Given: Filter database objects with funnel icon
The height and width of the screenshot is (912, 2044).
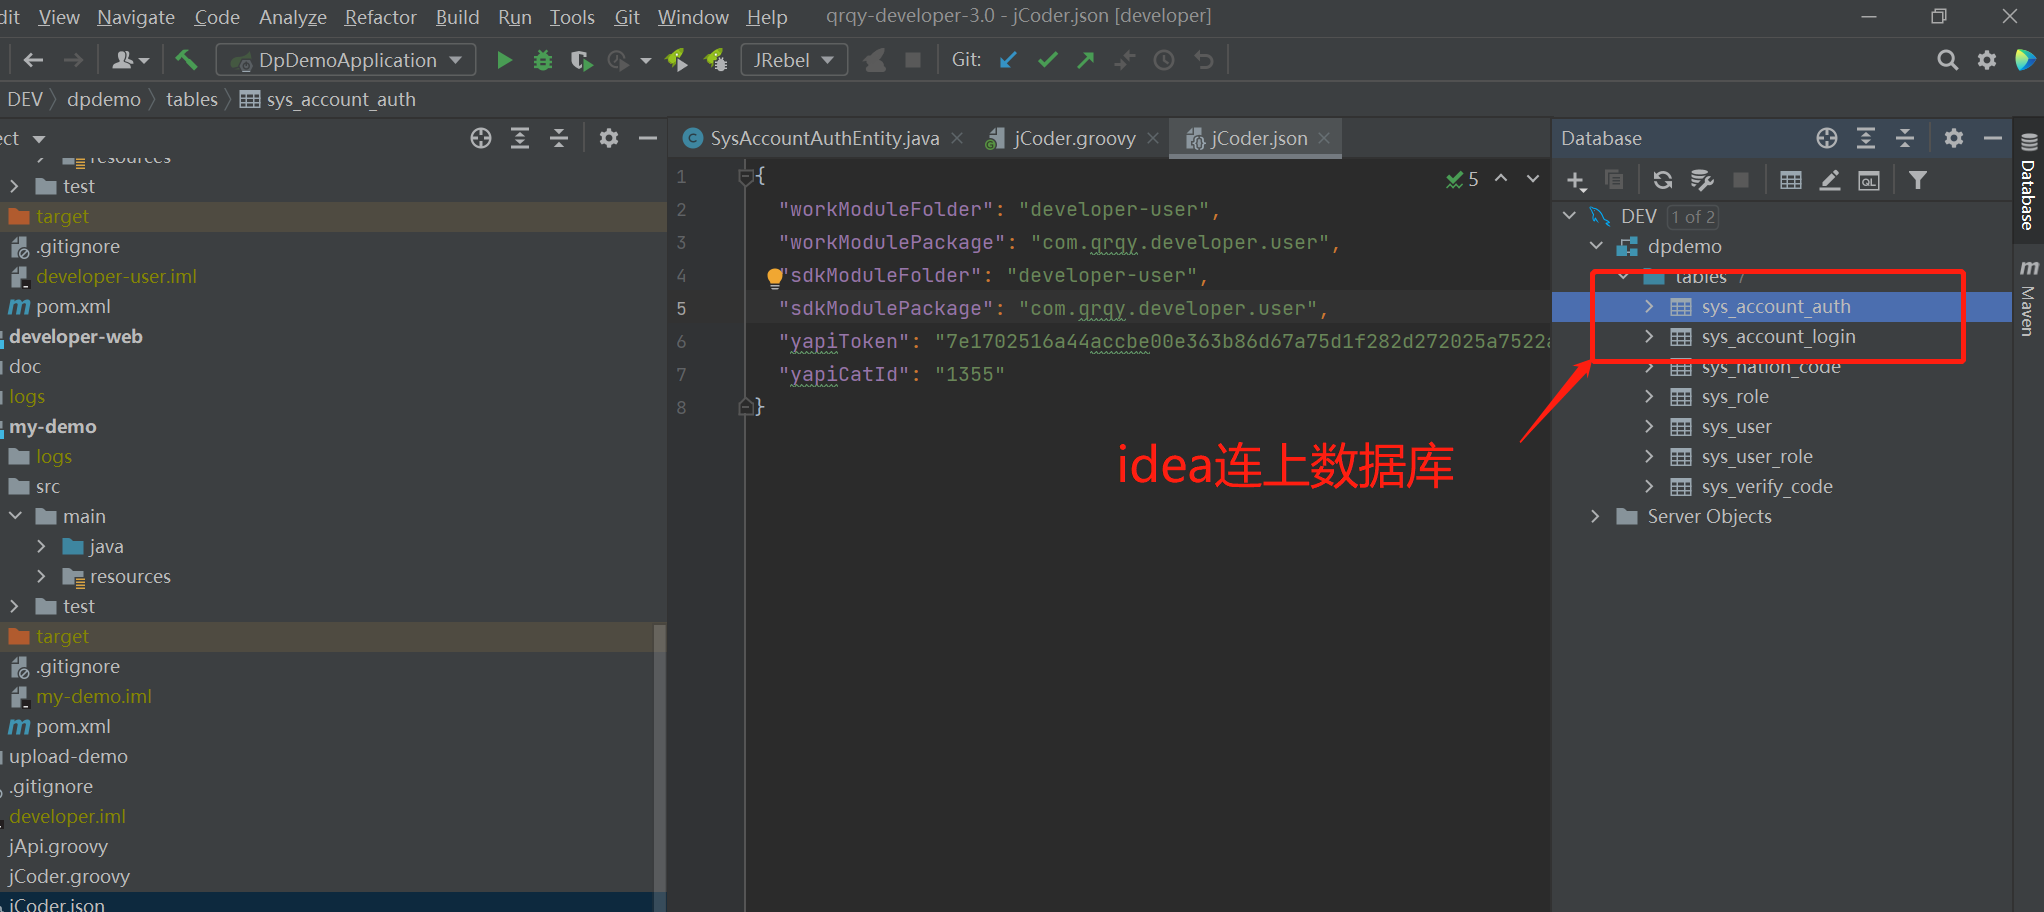Looking at the screenshot, I should pyautogui.click(x=1917, y=180).
